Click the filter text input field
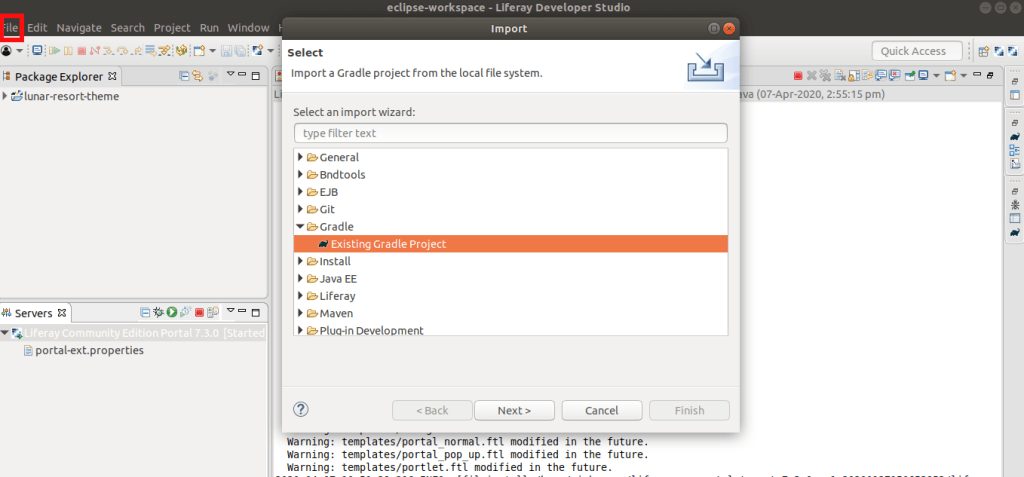The image size is (1024, 477). click(x=510, y=133)
